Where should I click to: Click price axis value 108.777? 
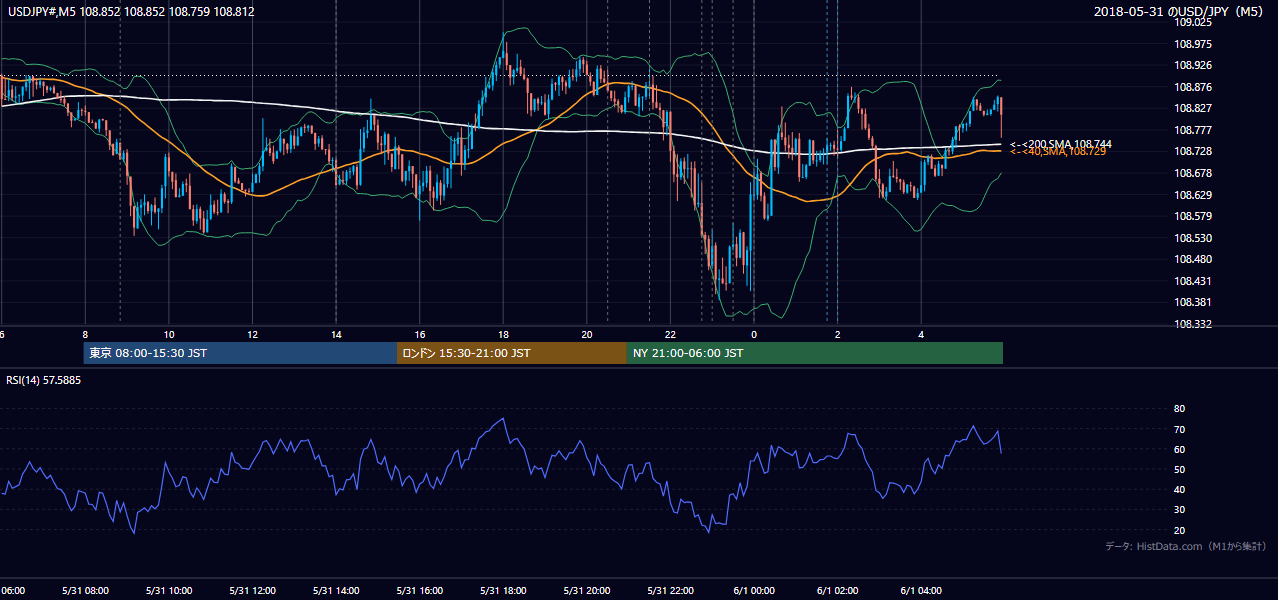click(x=1194, y=130)
